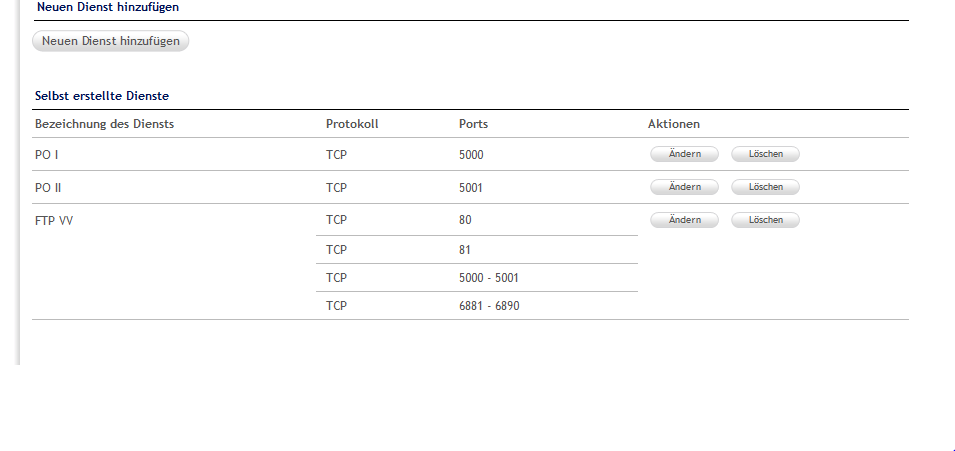
Task: Click the FTP VV service name
Action: [54, 220]
